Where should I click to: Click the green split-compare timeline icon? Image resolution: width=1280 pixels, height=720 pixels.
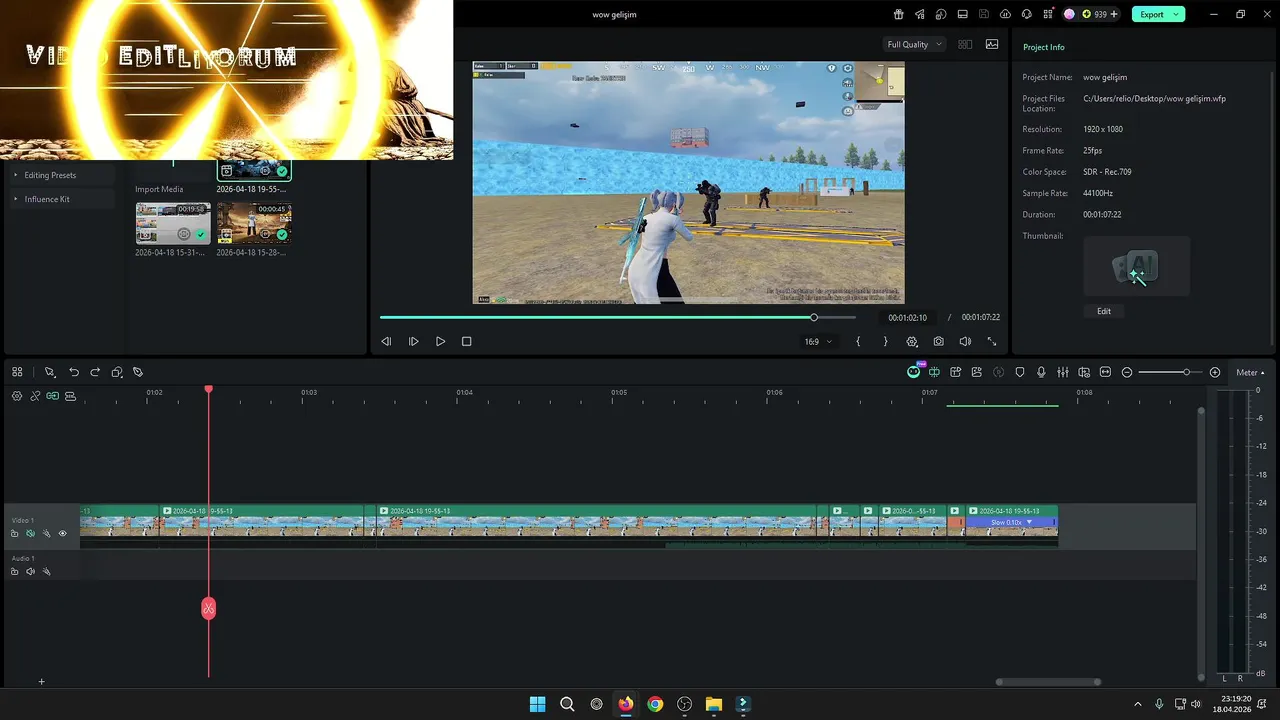coord(934,372)
